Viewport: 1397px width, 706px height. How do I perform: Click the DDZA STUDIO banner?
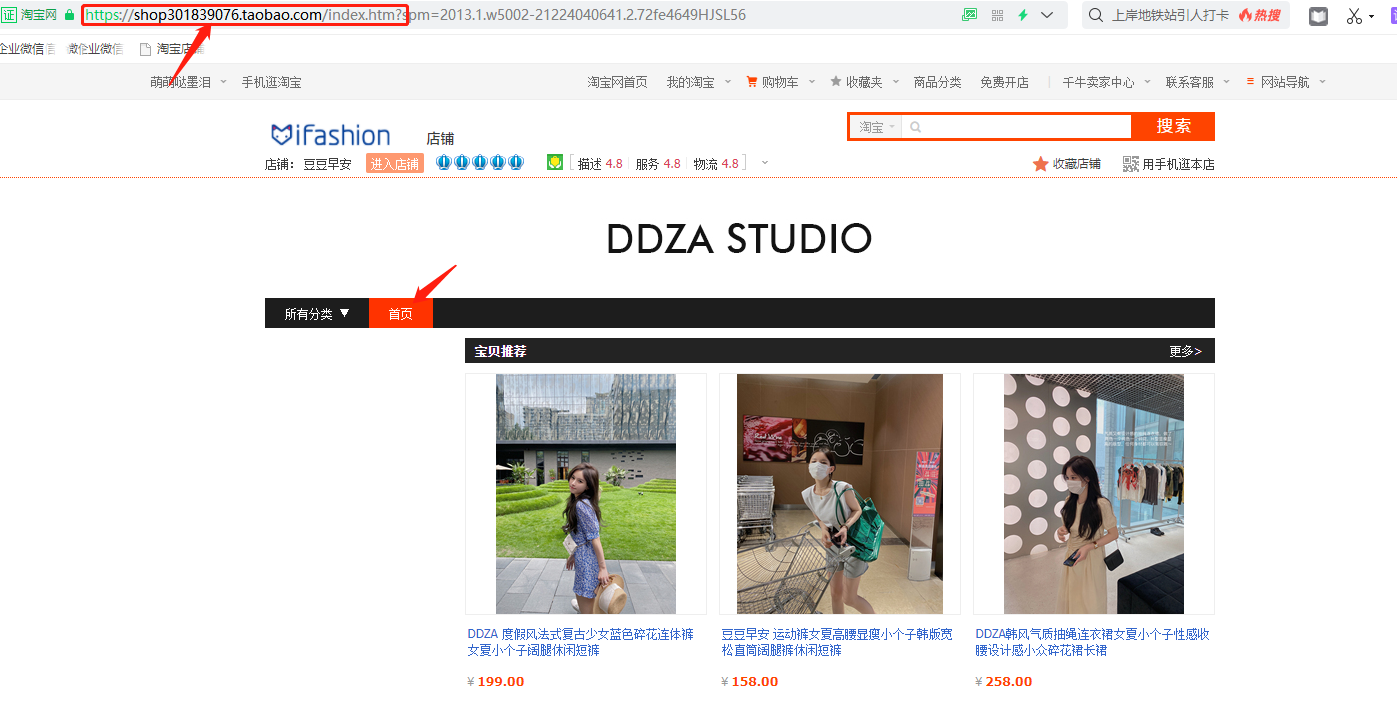[739, 239]
